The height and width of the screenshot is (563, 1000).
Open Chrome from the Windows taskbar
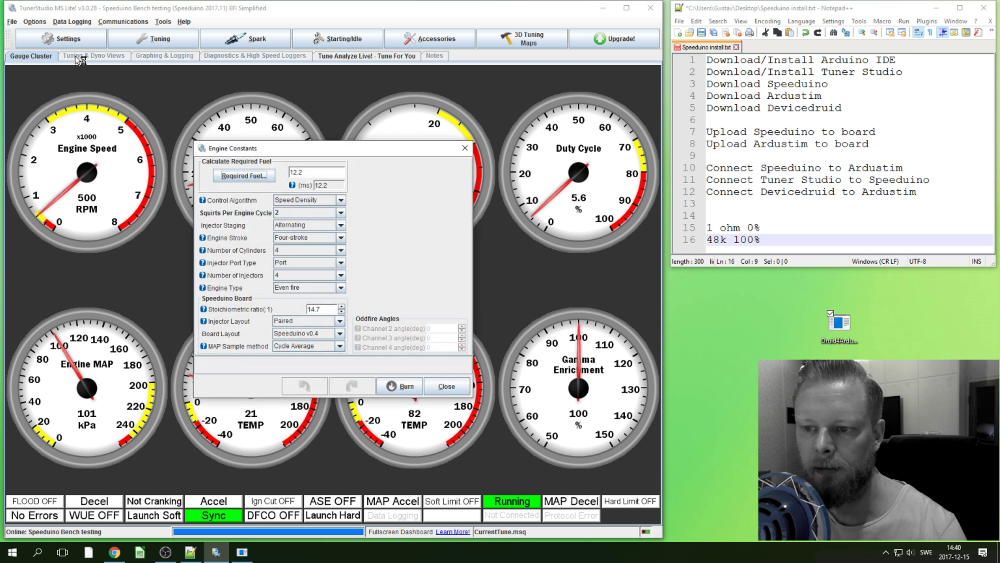point(114,552)
